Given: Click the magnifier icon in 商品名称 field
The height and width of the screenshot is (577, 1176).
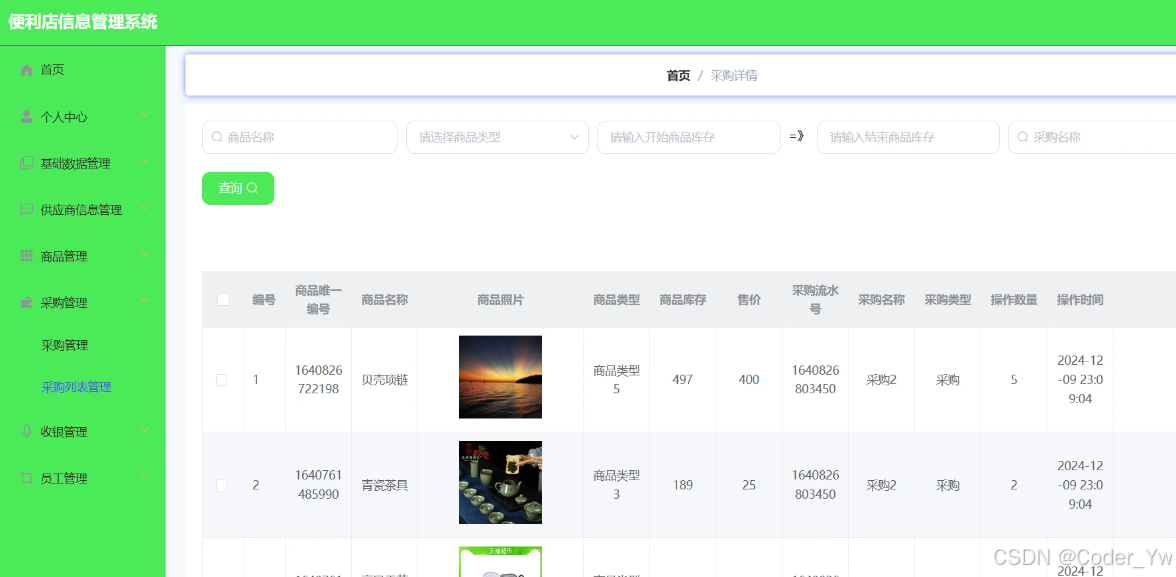Looking at the screenshot, I should tap(217, 137).
